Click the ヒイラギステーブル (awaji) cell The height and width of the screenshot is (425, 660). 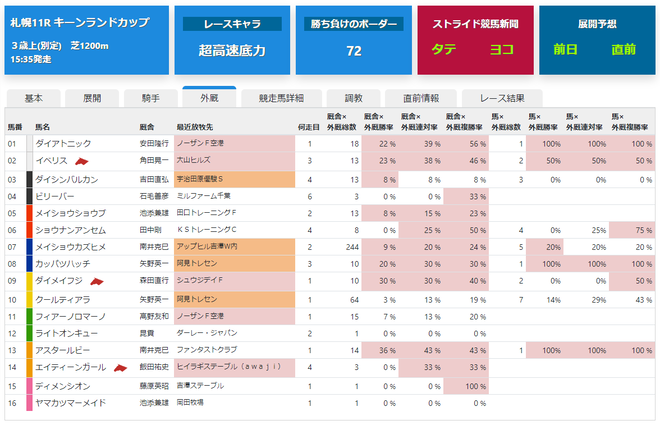coord(234,367)
